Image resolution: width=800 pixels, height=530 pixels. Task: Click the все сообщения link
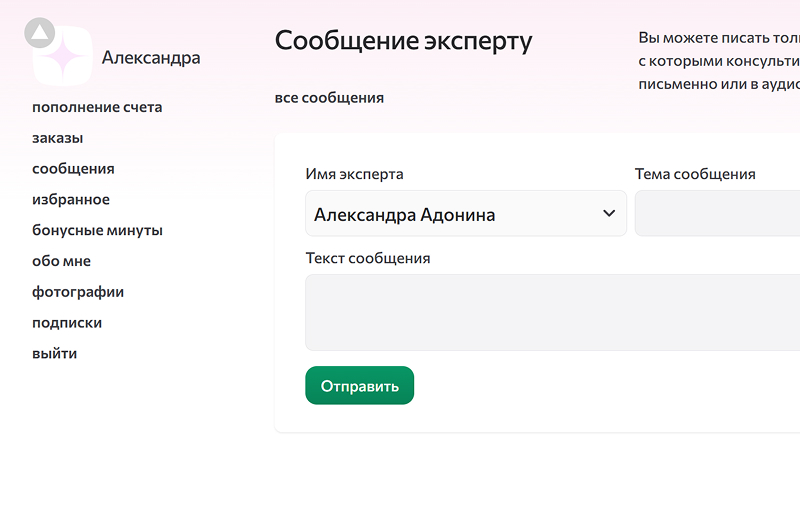click(329, 98)
